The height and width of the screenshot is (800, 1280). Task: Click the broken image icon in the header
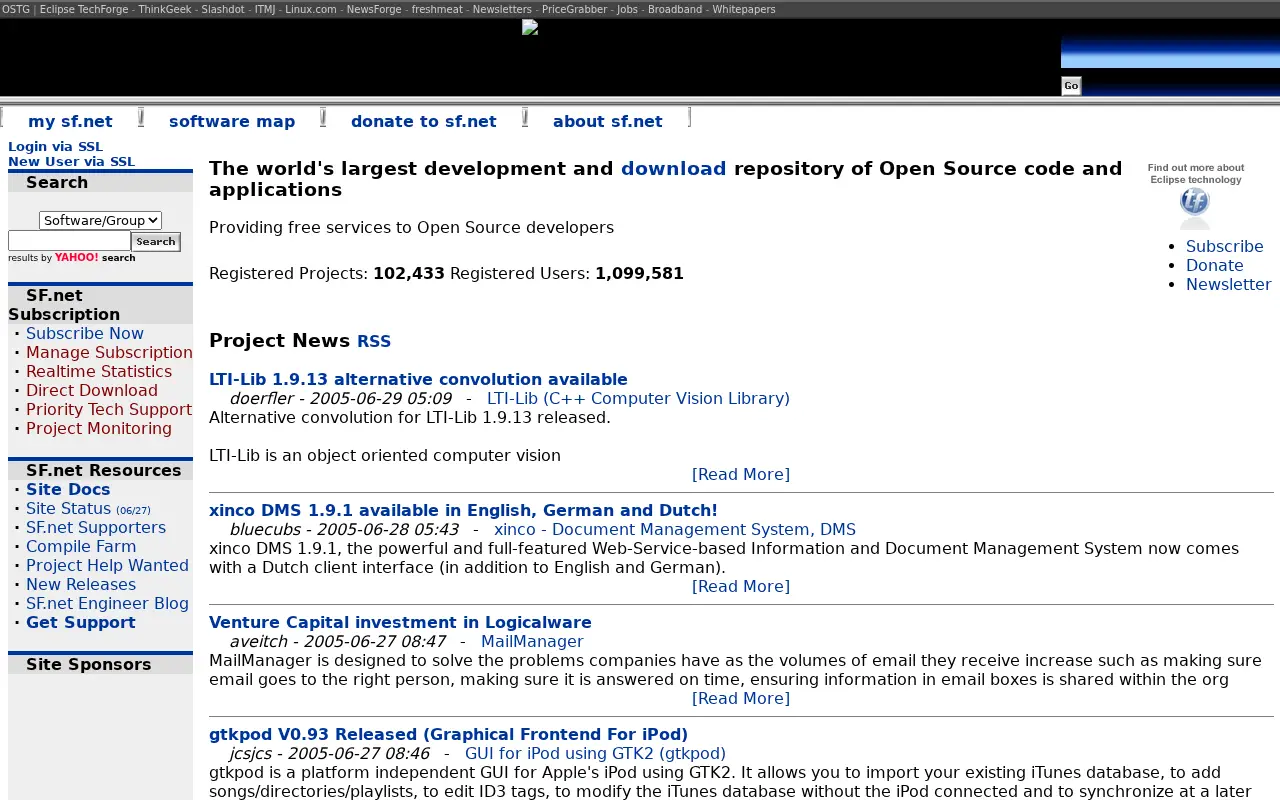(530, 27)
